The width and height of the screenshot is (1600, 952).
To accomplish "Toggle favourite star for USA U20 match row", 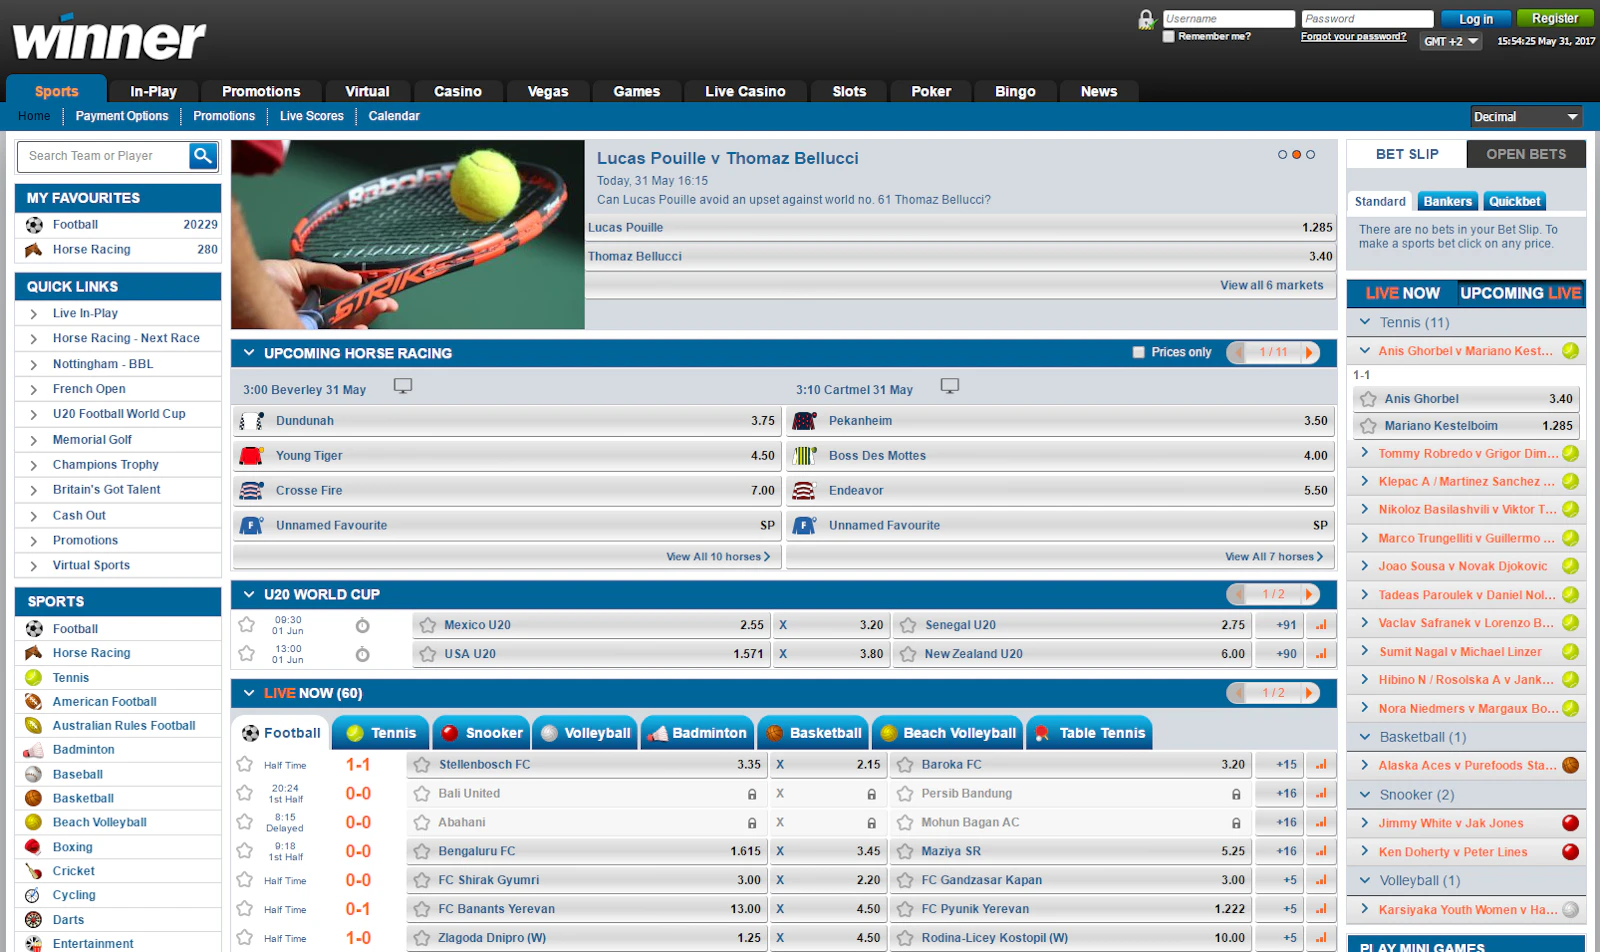I will (247, 654).
